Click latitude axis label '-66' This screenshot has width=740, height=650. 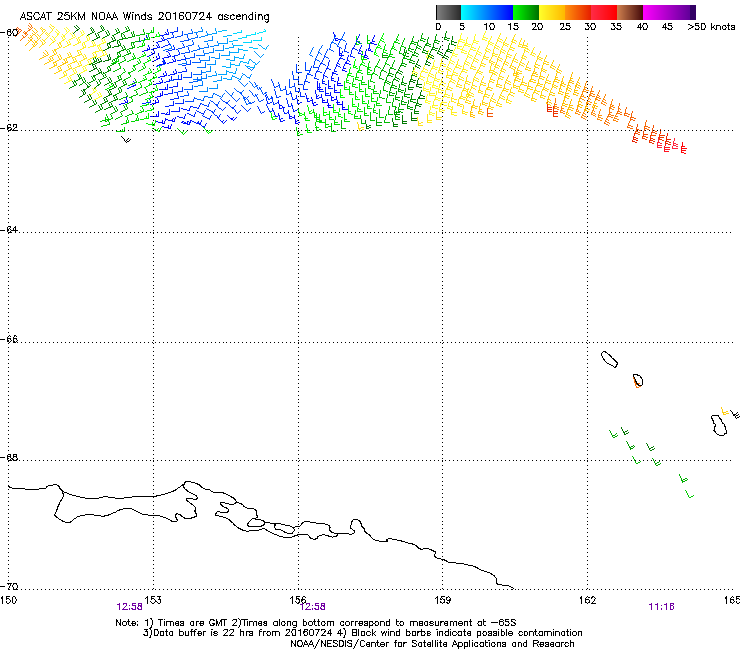[x=9, y=340]
